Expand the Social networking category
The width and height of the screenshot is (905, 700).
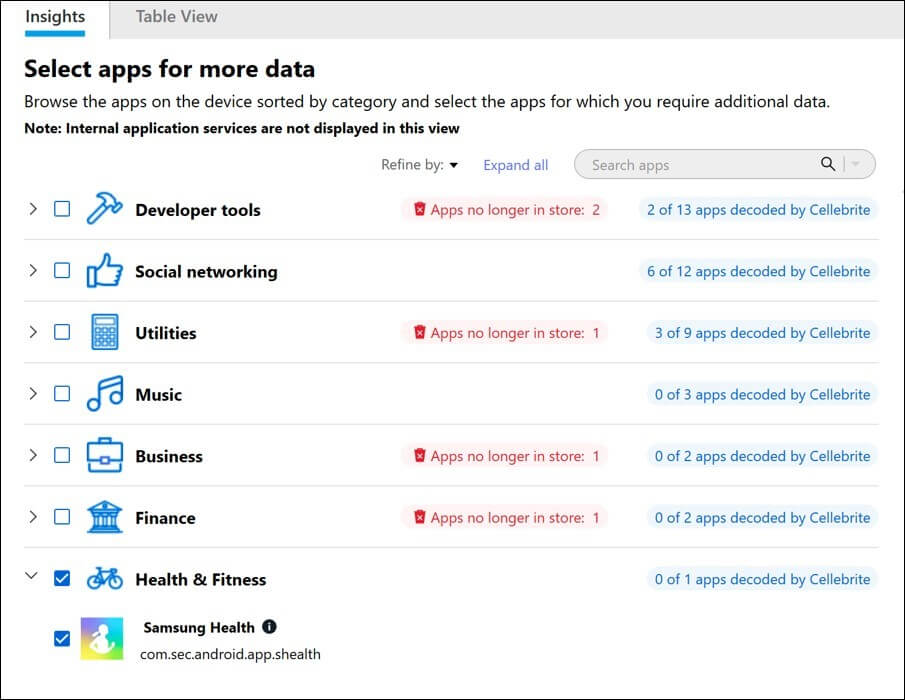click(x=32, y=271)
